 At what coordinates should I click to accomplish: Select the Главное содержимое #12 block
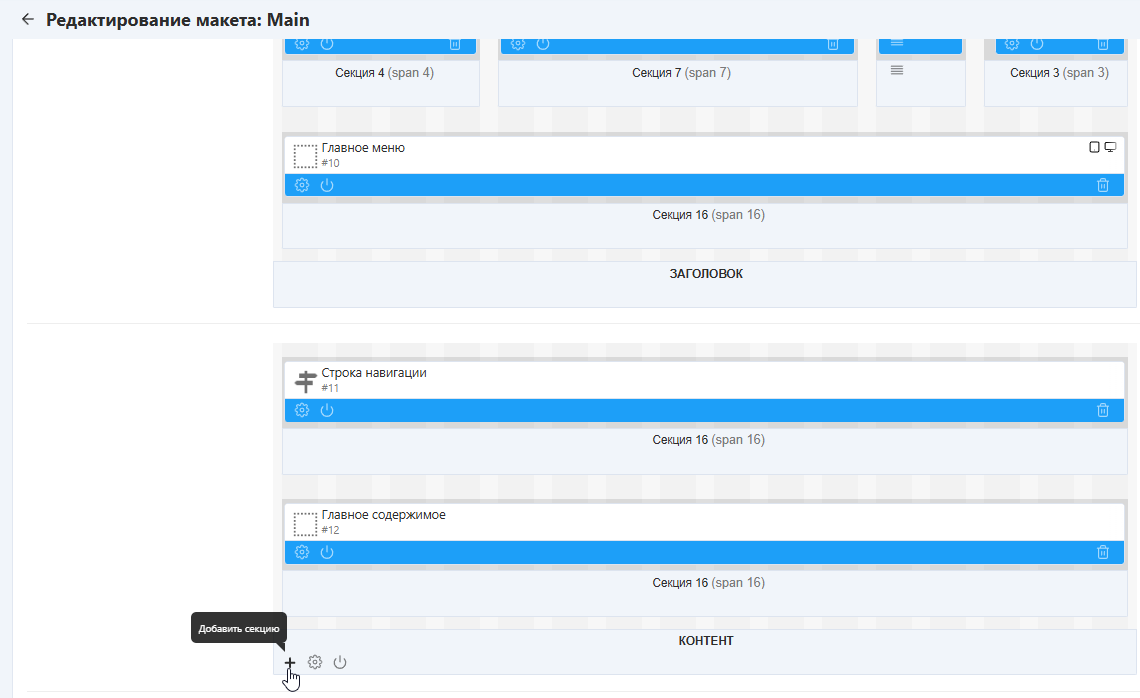(383, 516)
